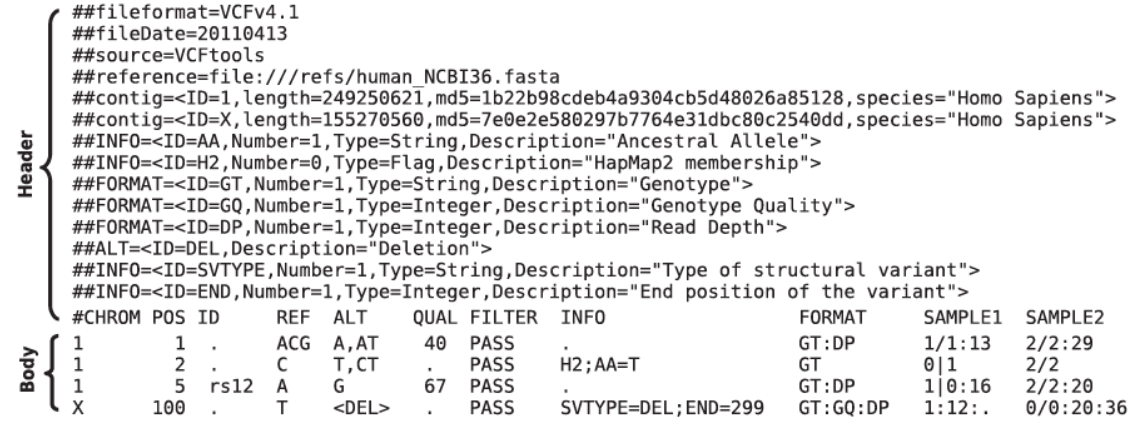Click the ##fileformat=VCFv4.1 line
1146x432 pixels.
click(x=185, y=12)
